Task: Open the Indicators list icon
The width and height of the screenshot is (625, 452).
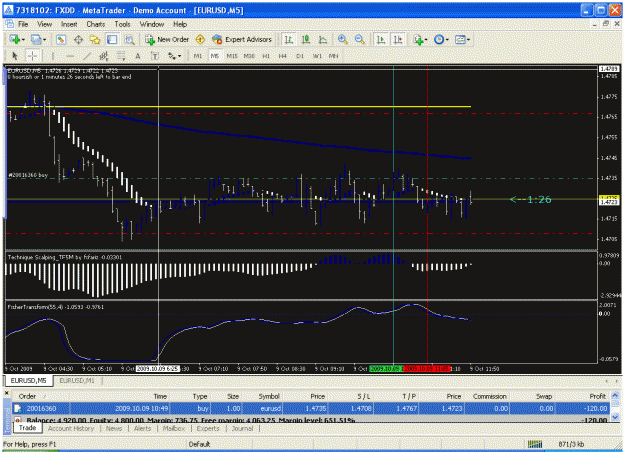Action: point(418,39)
